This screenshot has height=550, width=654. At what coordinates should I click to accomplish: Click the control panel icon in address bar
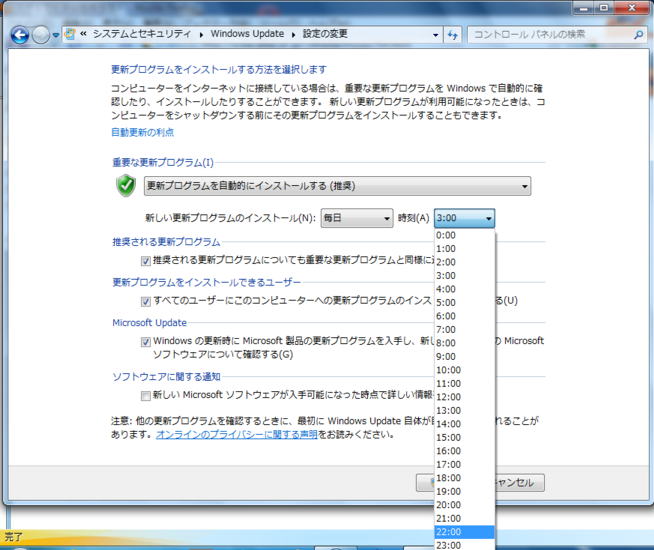[70, 34]
